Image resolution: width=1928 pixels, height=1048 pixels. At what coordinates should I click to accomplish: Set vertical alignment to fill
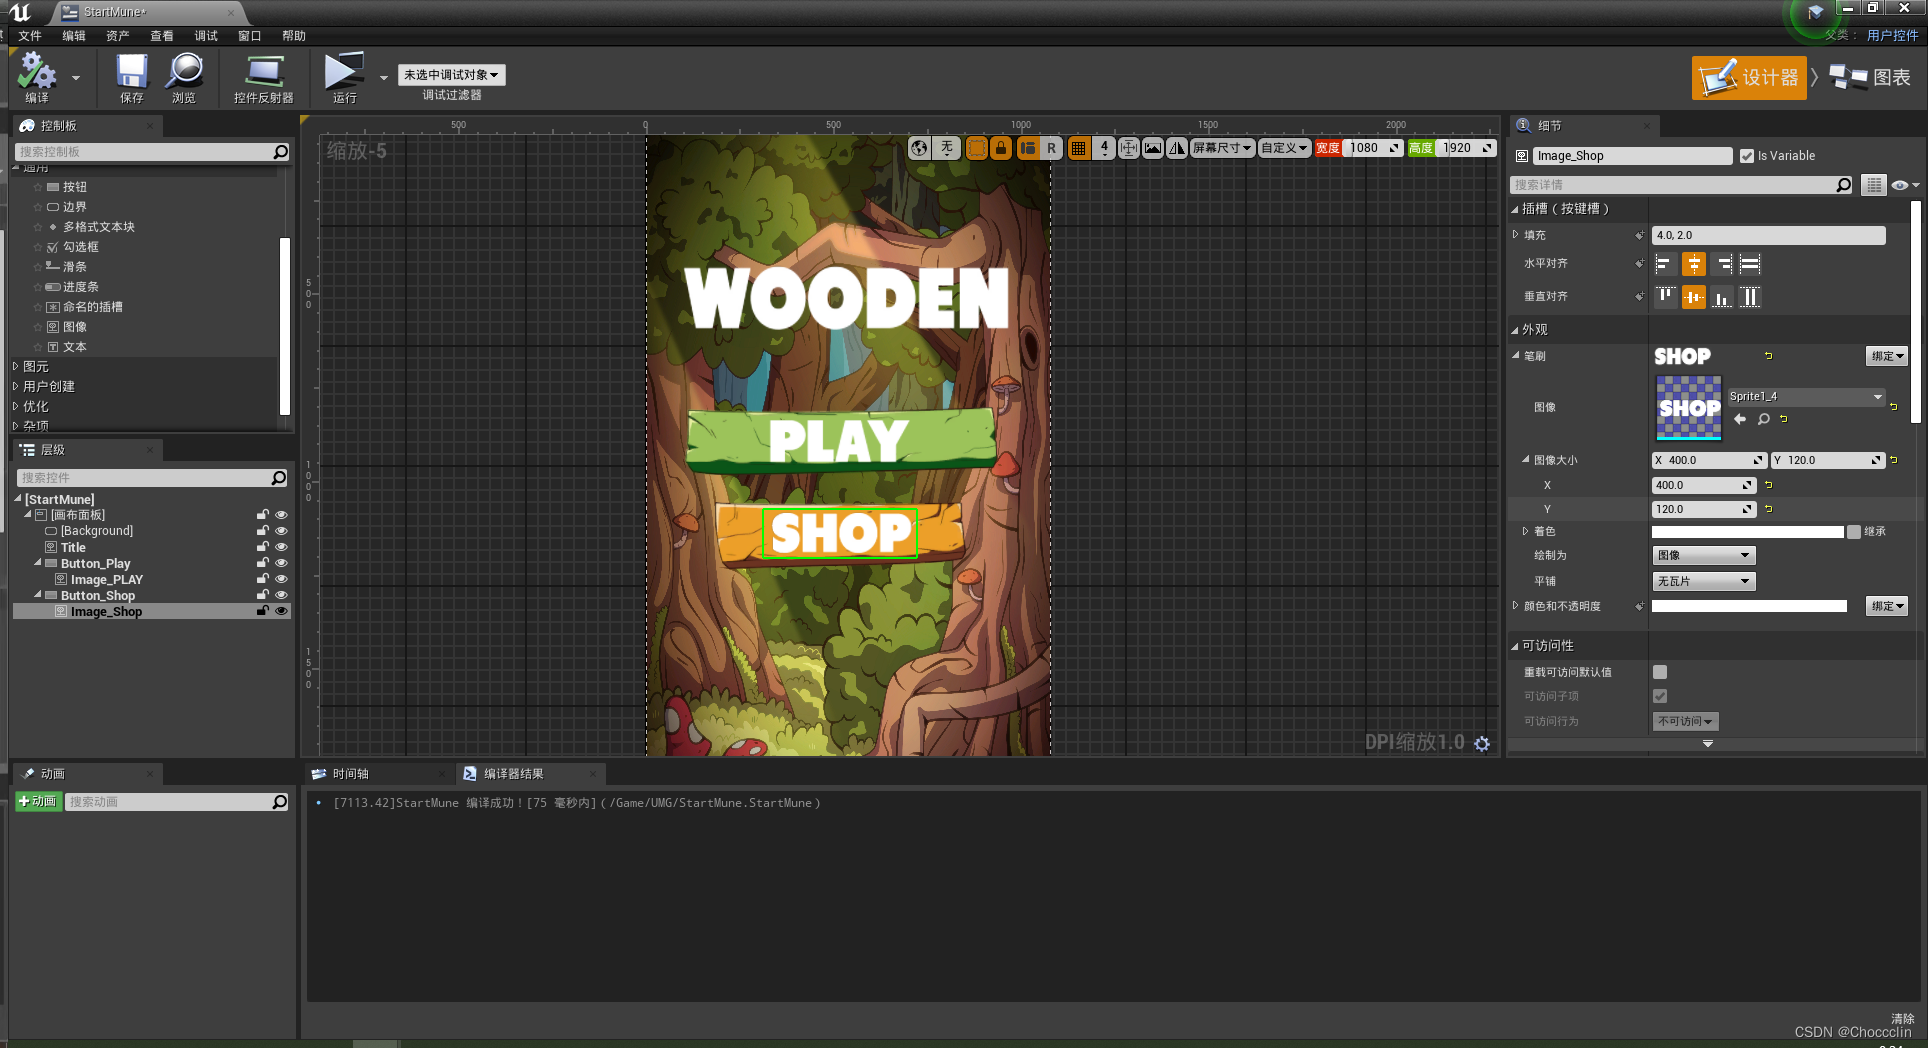[1750, 297]
